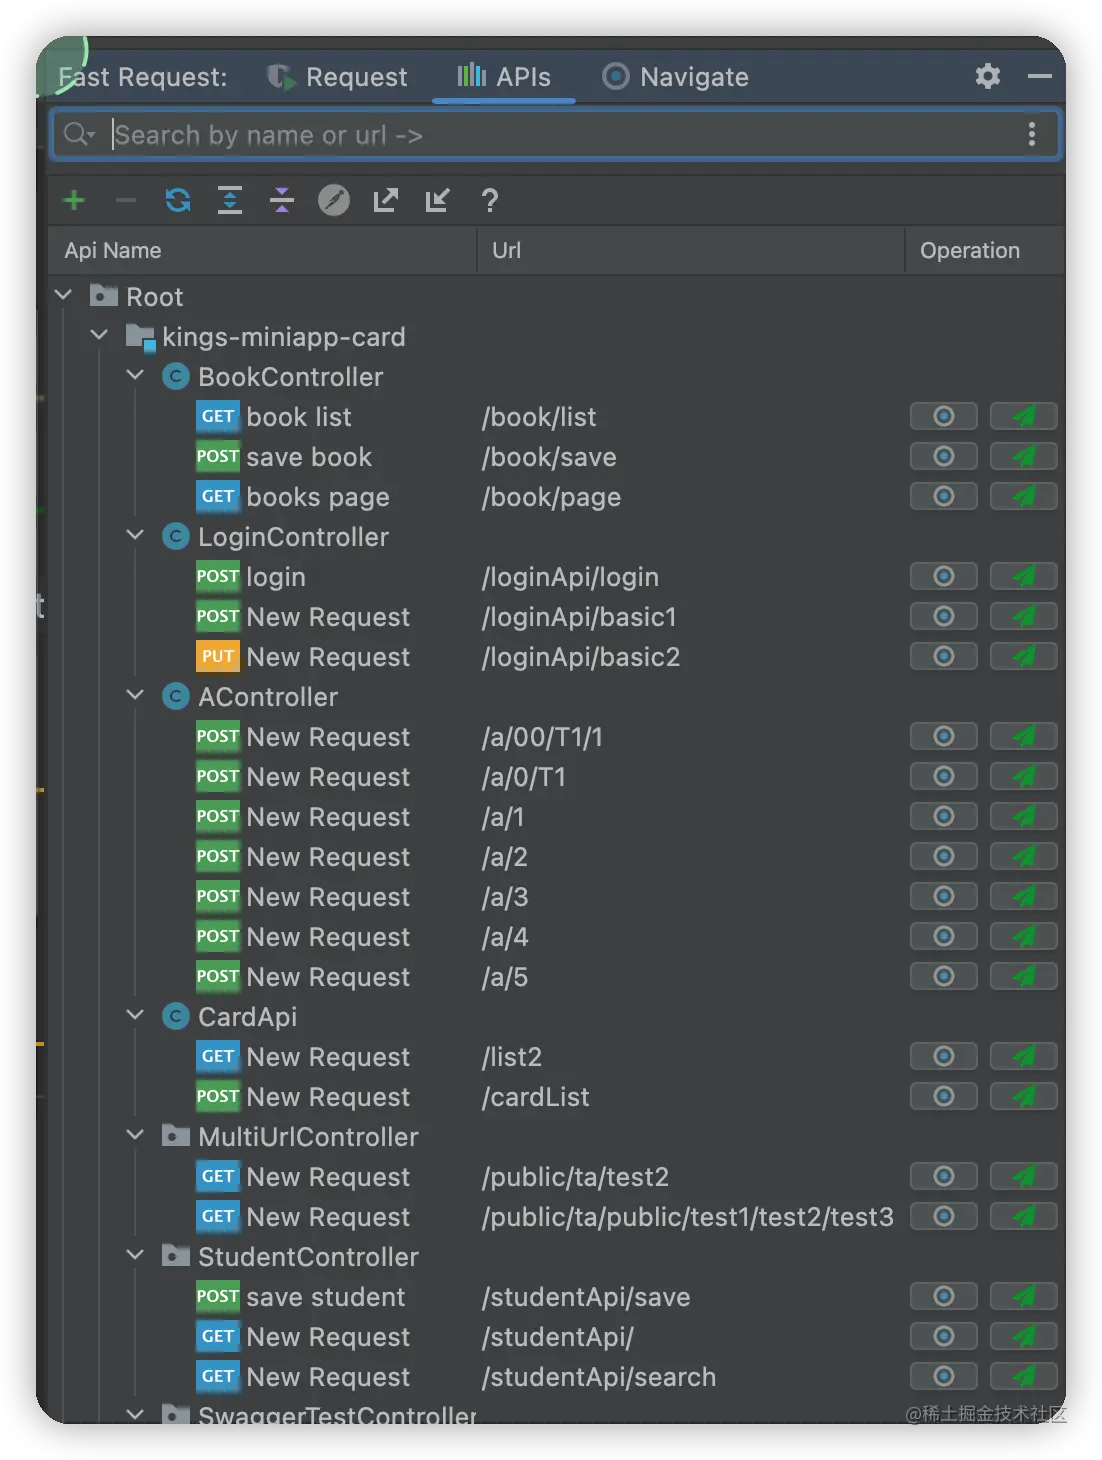
Task: Select the CardApi class label
Action: 248,1017
